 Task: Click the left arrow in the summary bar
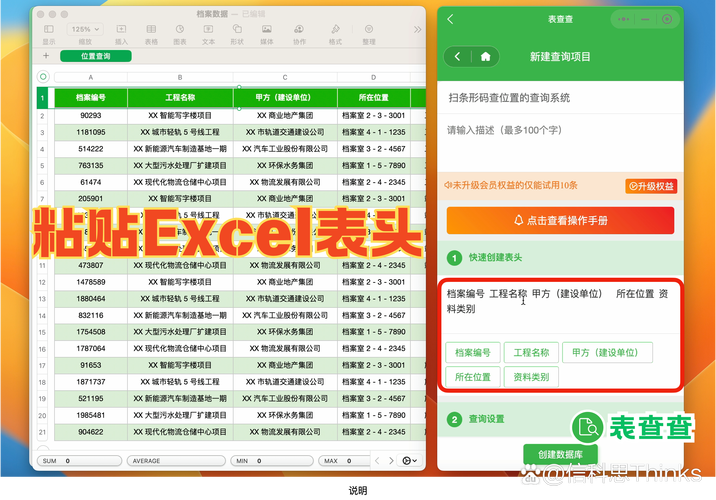(377, 461)
